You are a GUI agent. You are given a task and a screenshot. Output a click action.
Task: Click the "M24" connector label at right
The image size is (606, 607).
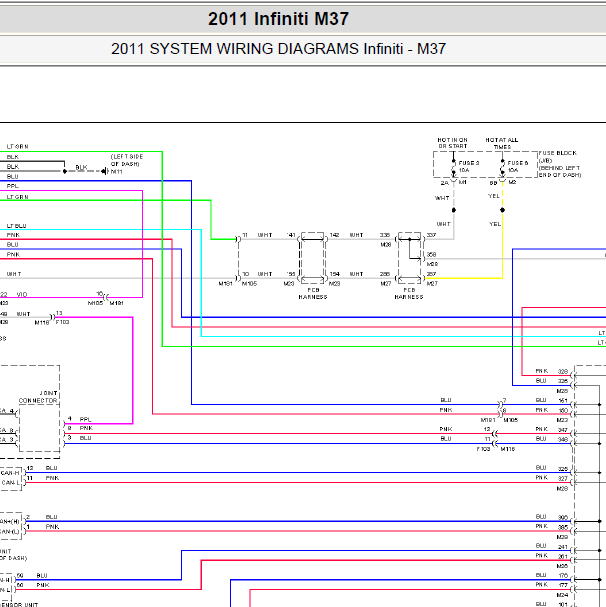coord(562,595)
